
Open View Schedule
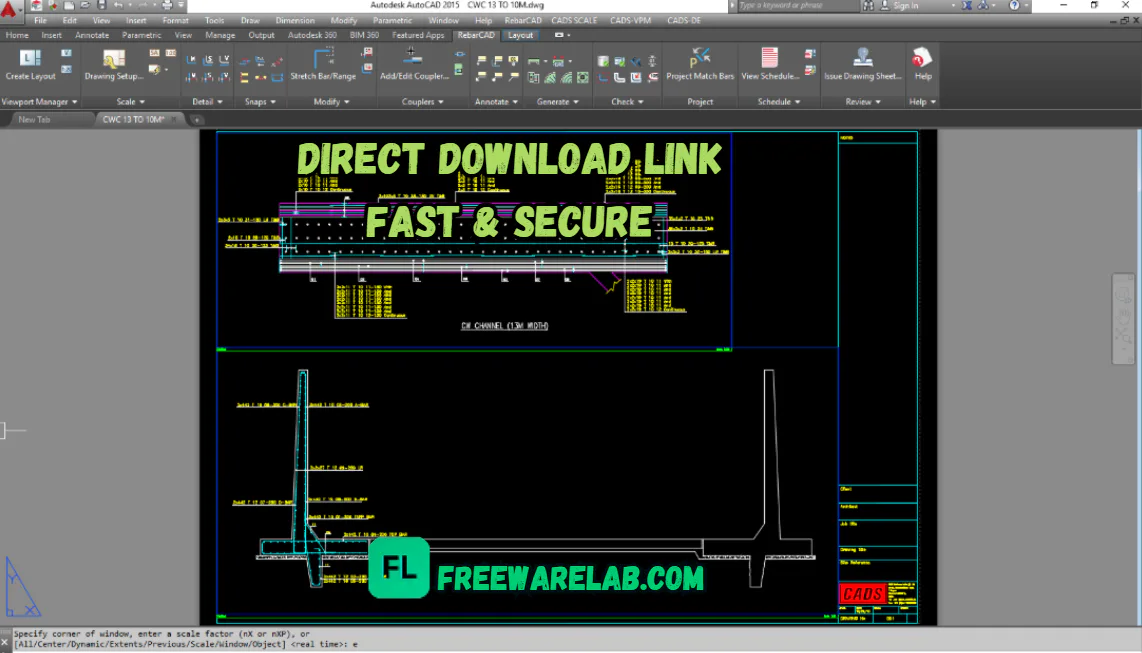pyautogui.click(x=770, y=64)
